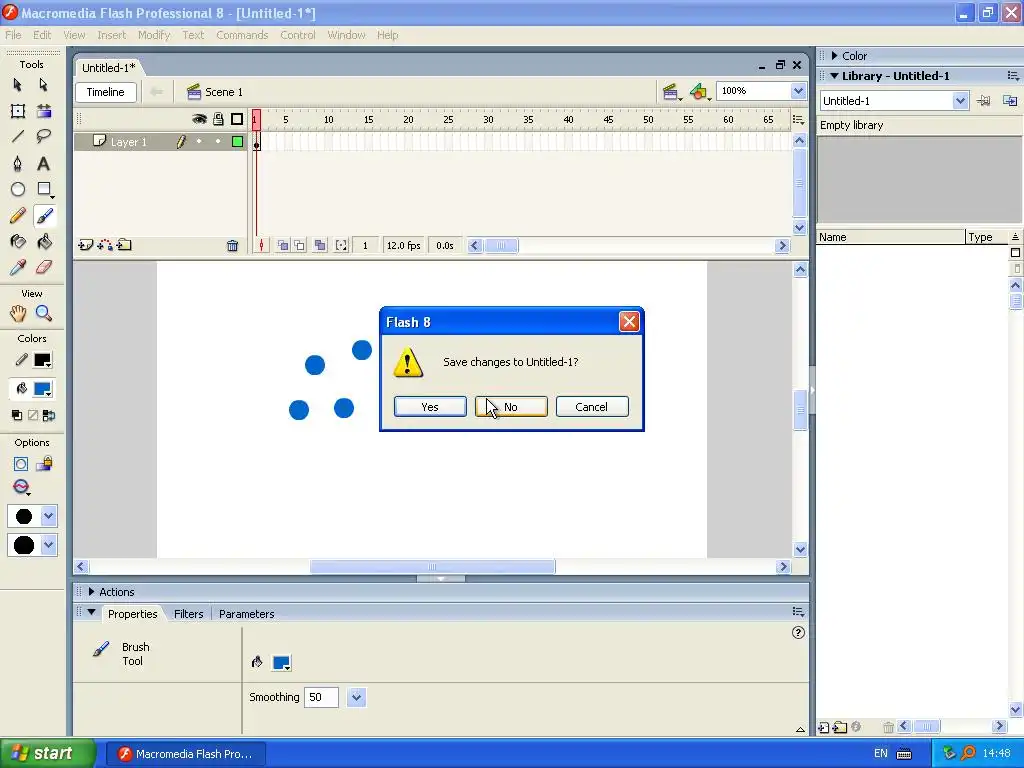Image resolution: width=1024 pixels, height=768 pixels.
Task: Select the Paint Bucket tool
Action: 44,242
